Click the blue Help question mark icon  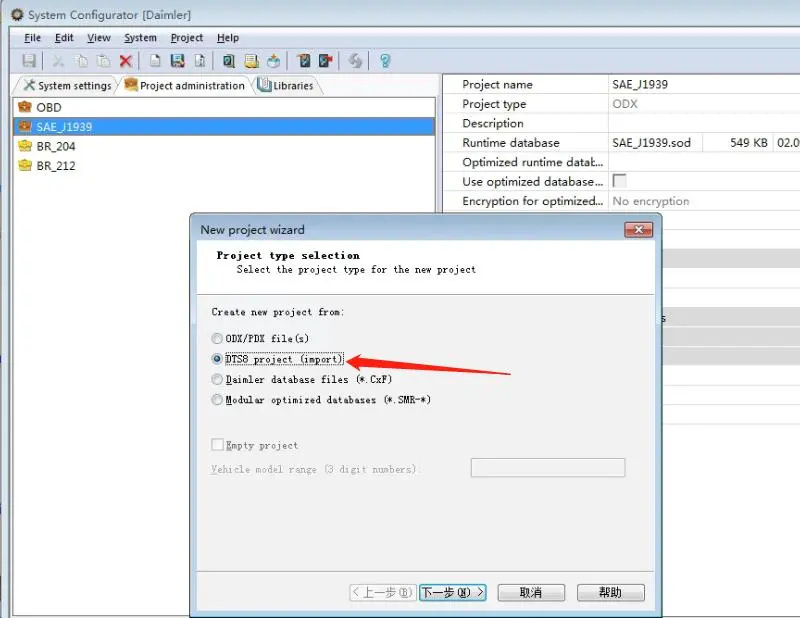(385, 61)
